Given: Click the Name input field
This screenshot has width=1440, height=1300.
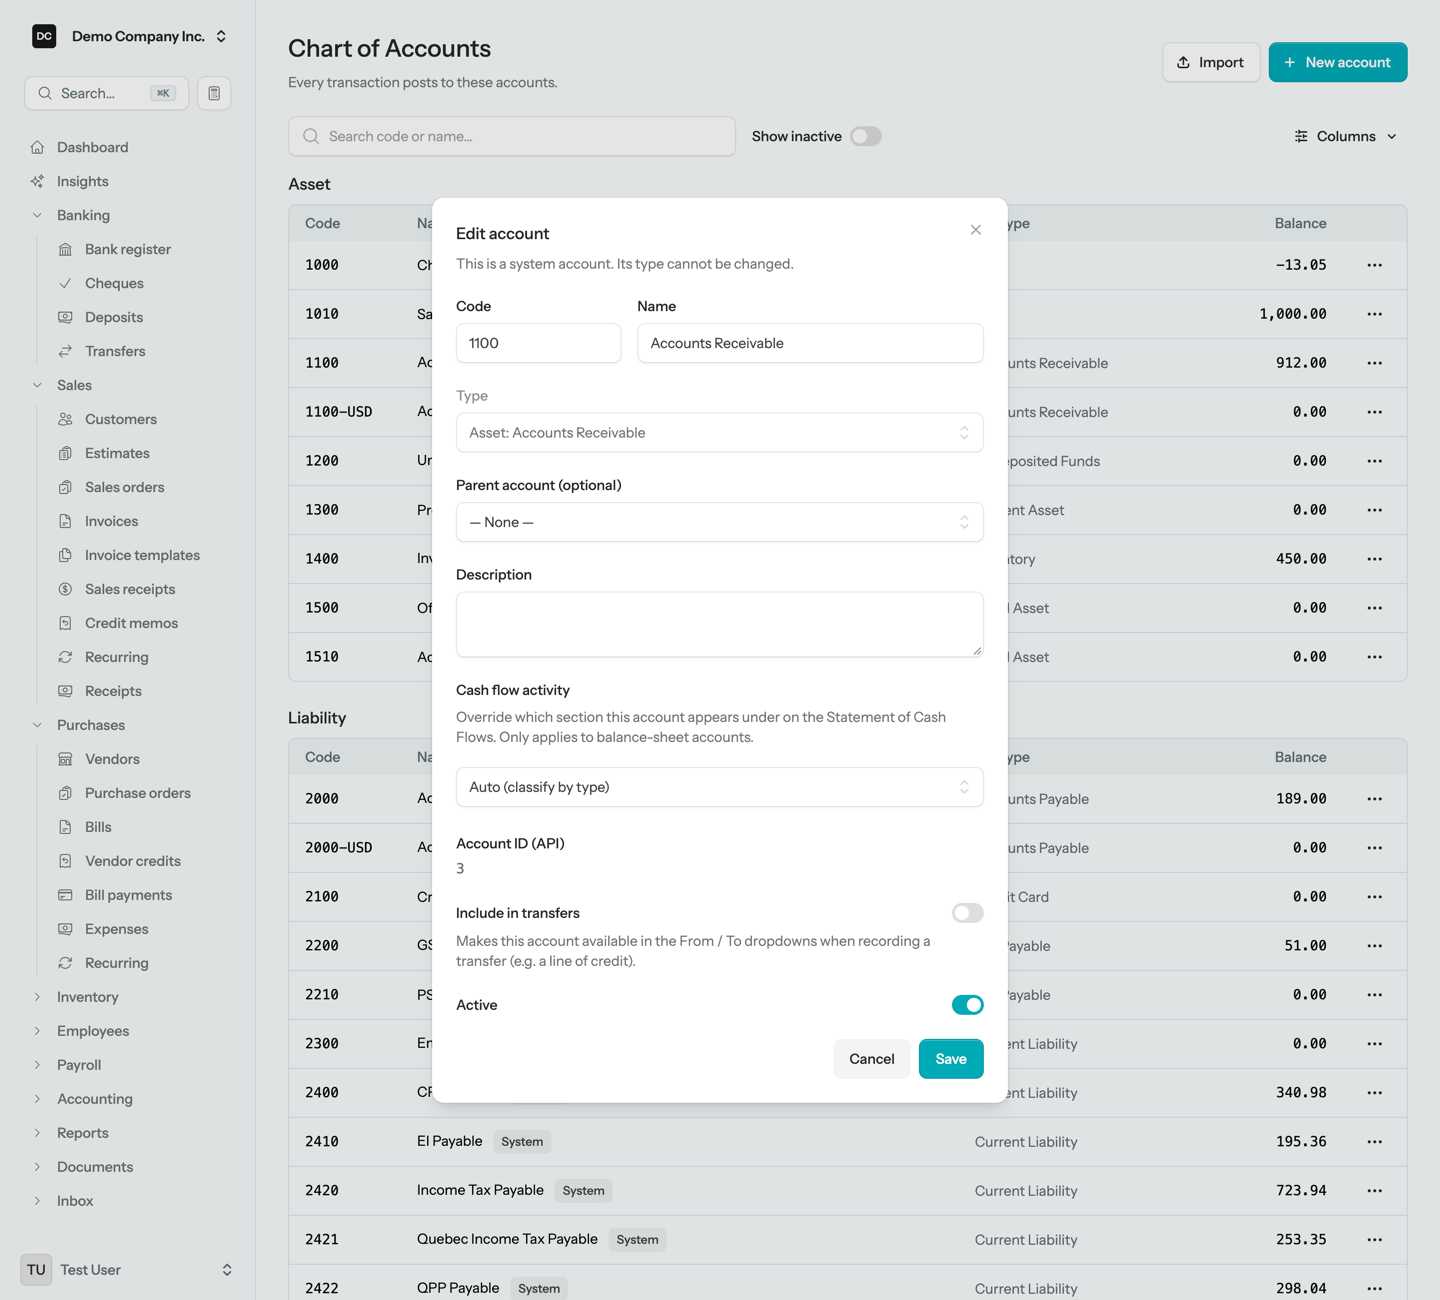Looking at the screenshot, I should (x=811, y=343).
